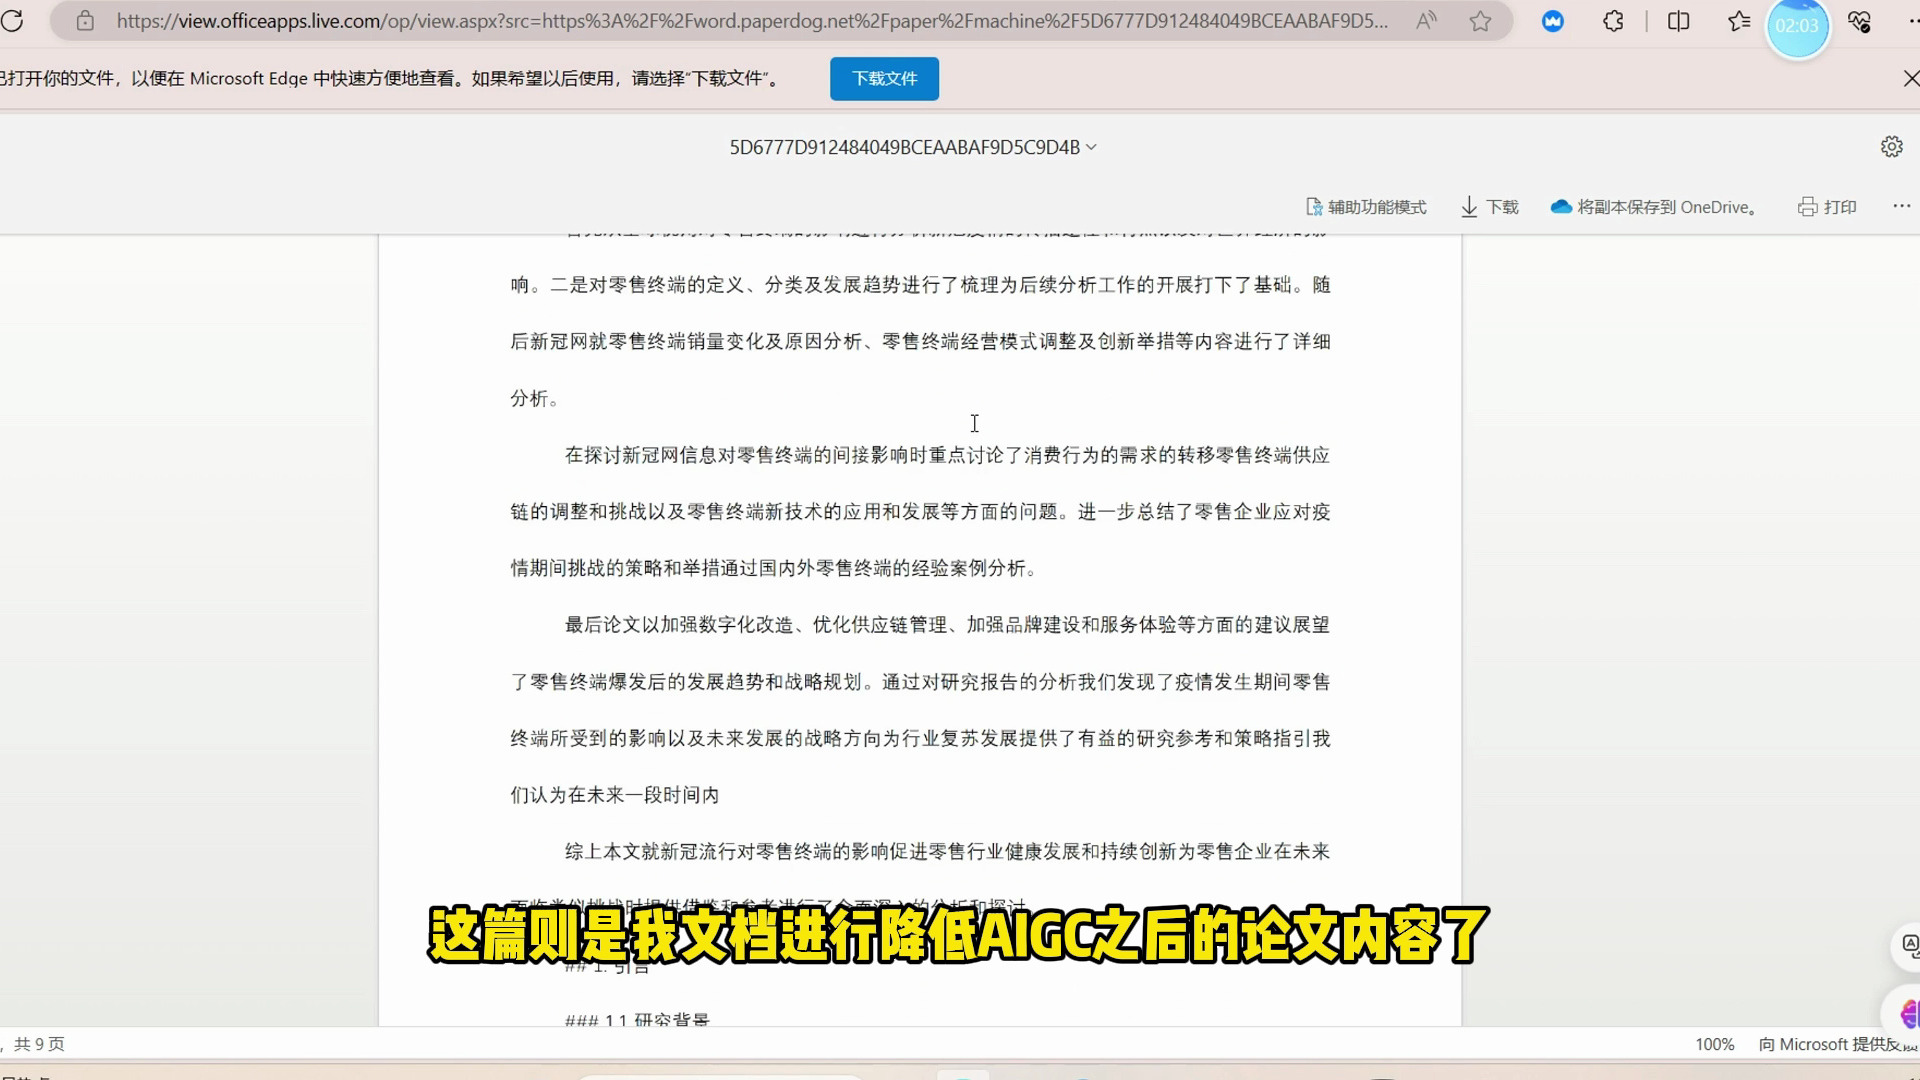Save copy to OneDrive
This screenshot has height=1080, width=1920.
[x=1654, y=207]
